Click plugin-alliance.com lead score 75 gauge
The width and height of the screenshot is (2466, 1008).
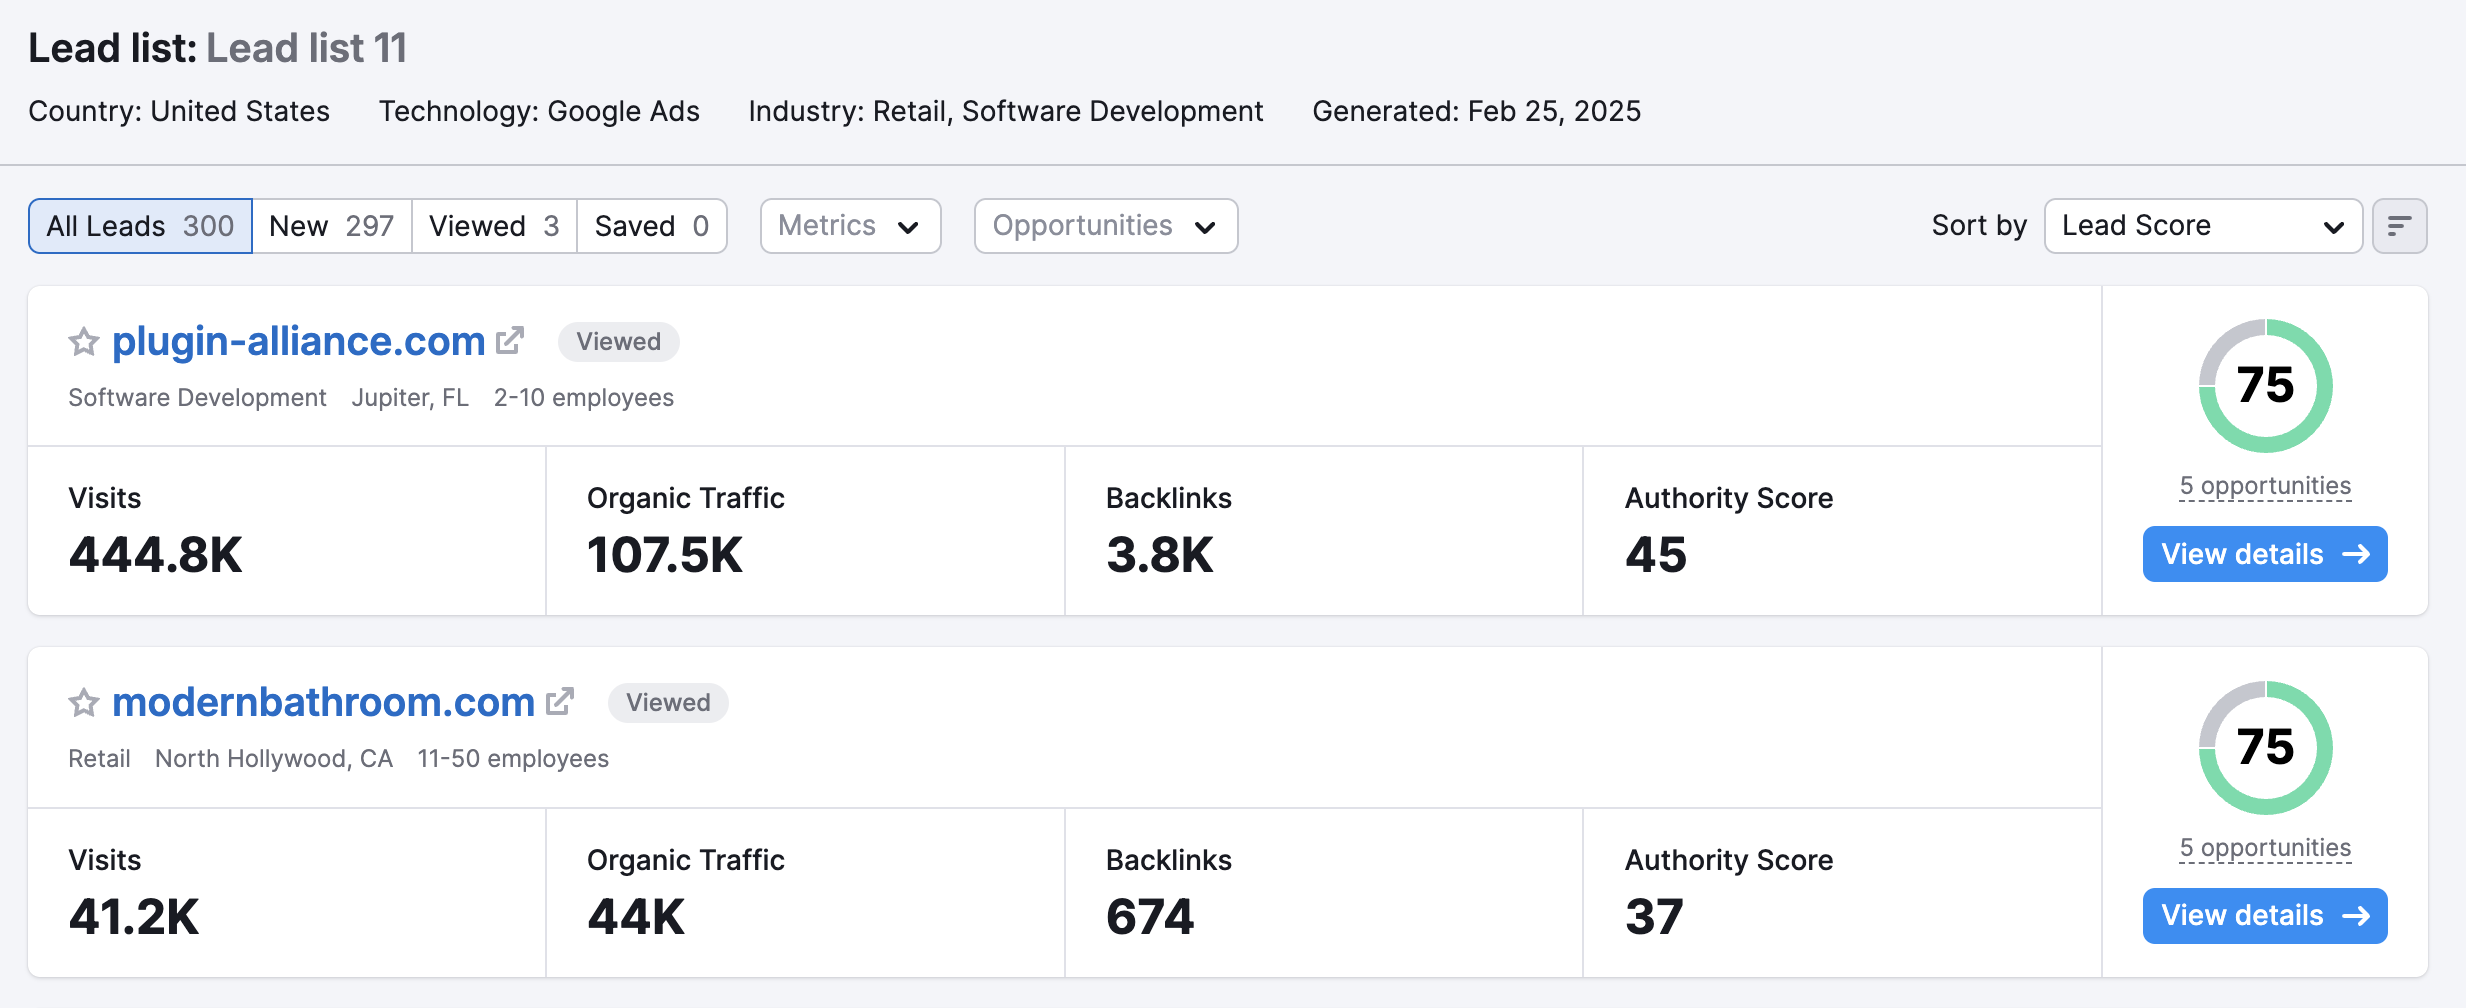click(x=2265, y=386)
